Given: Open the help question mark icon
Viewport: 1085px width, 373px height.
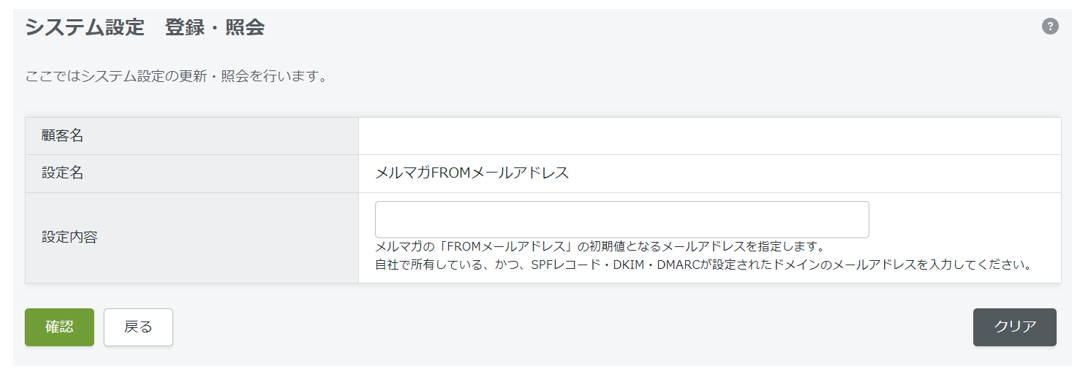Looking at the screenshot, I should 1050,27.
